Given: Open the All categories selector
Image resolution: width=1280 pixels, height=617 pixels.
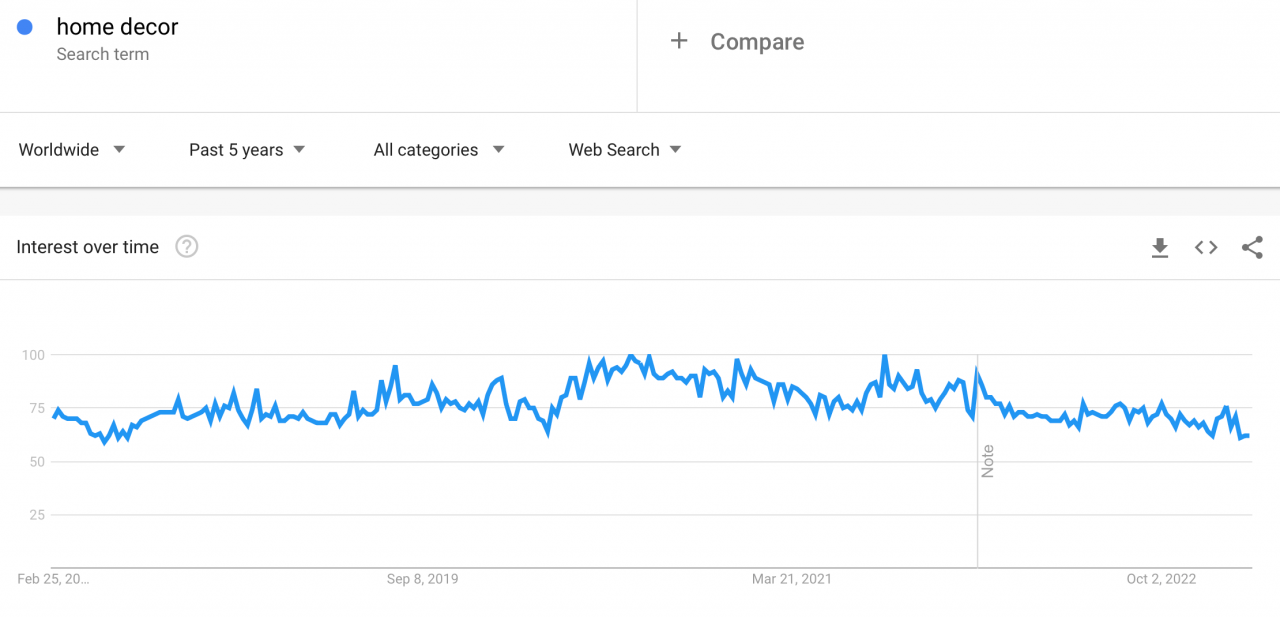Looking at the screenshot, I should [x=438, y=149].
